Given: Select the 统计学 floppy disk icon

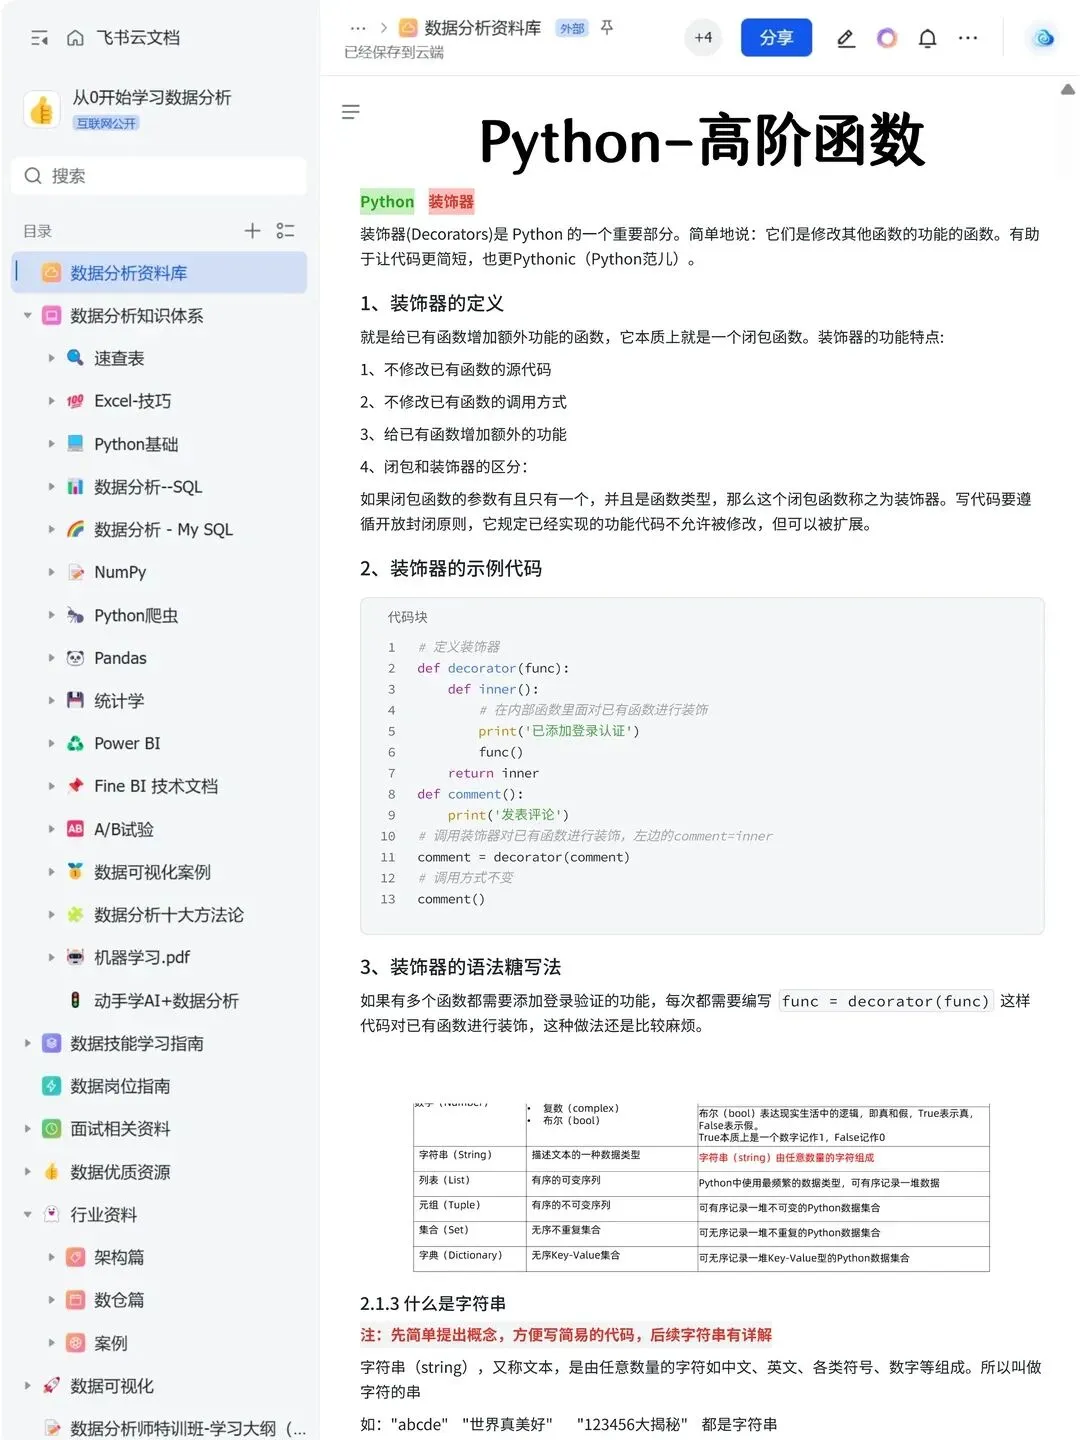Looking at the screenshot, I should [x=75, y=701].
